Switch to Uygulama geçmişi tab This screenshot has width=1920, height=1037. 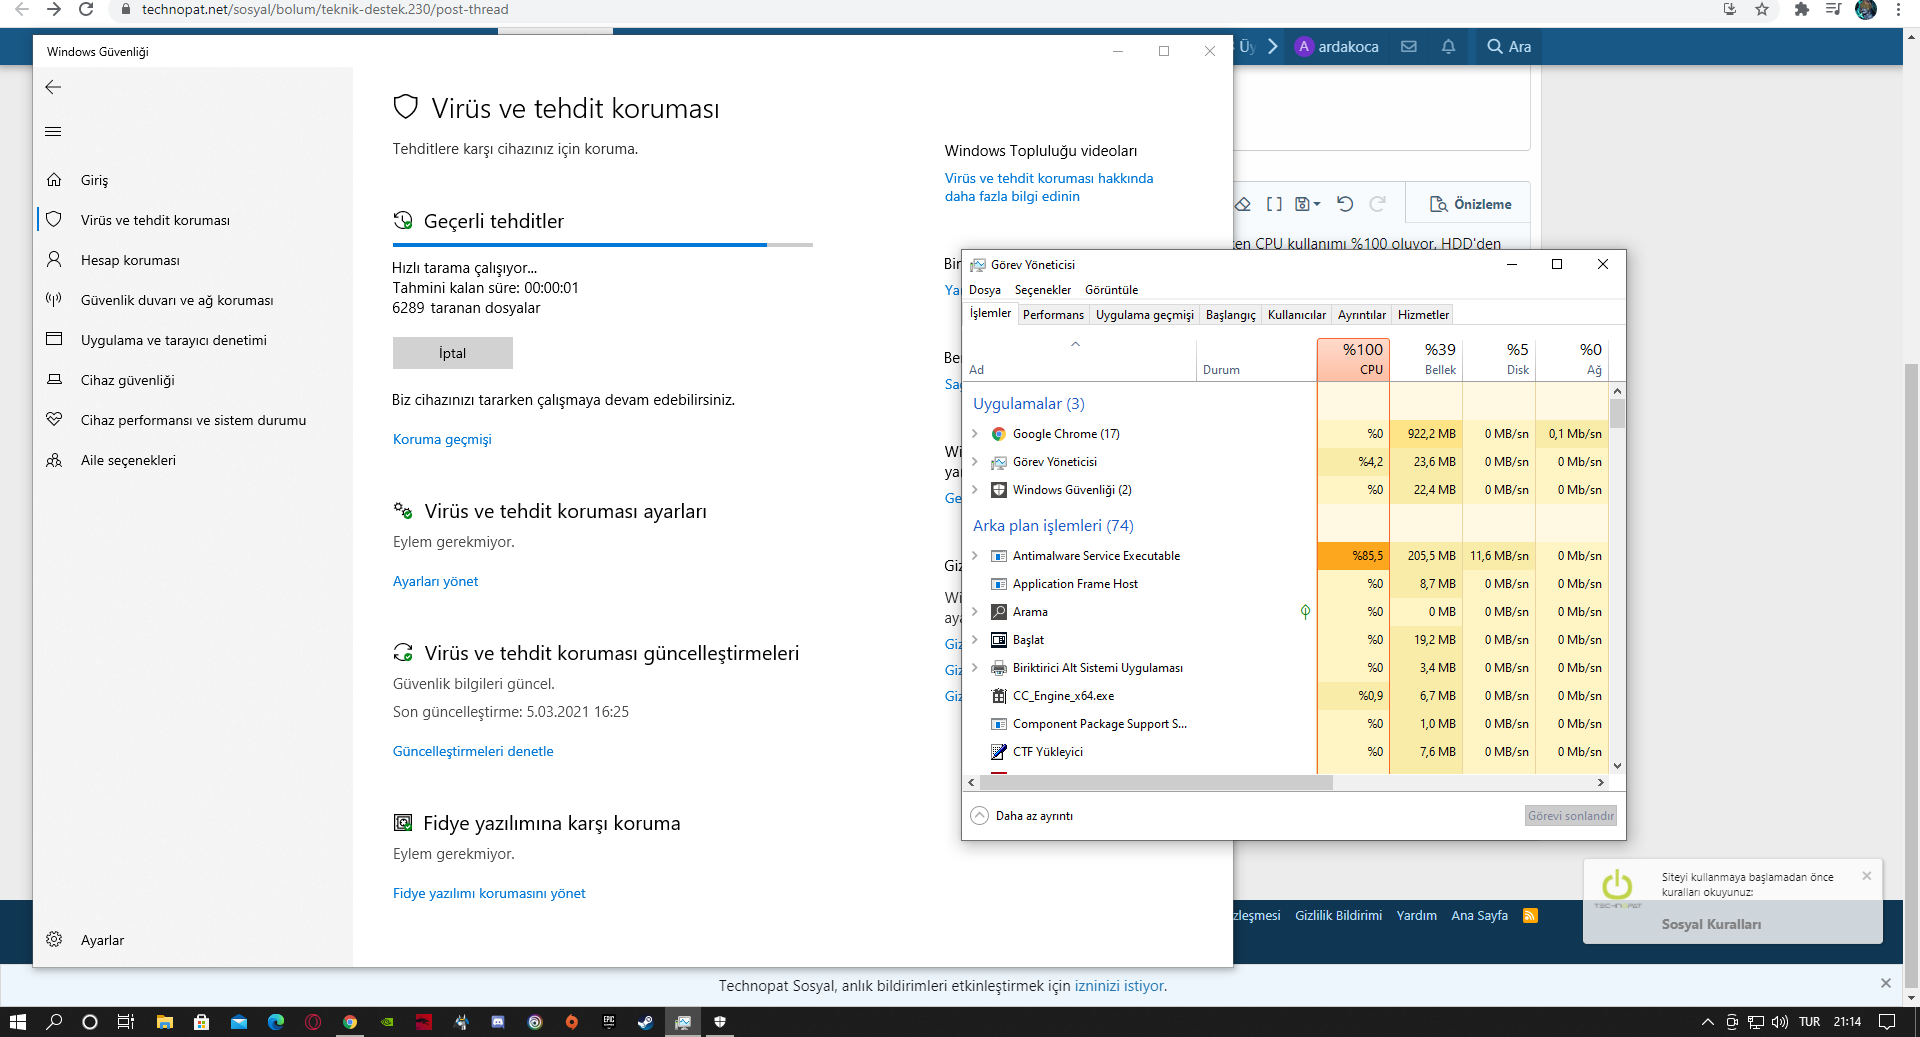click(x=1145, y=315)
